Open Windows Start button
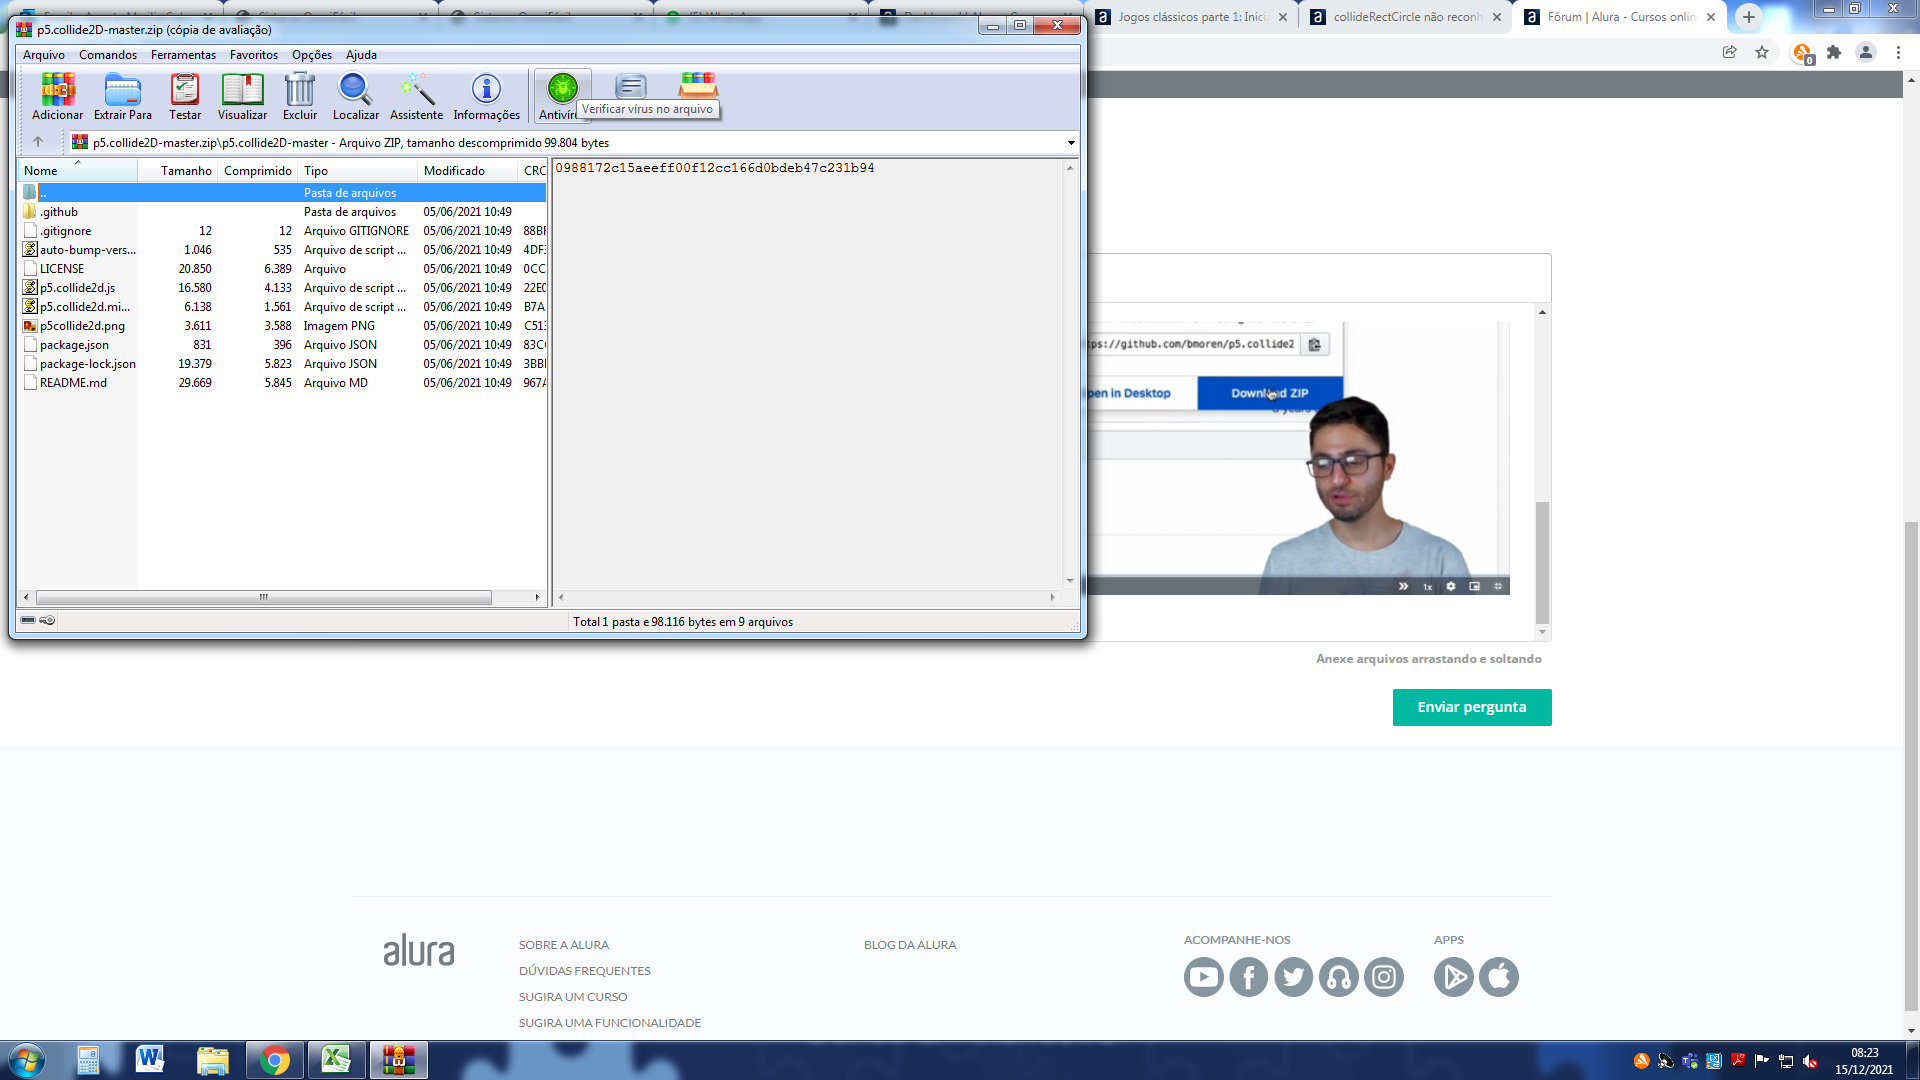The image size is (1920, 1080). pos(26,1060)
